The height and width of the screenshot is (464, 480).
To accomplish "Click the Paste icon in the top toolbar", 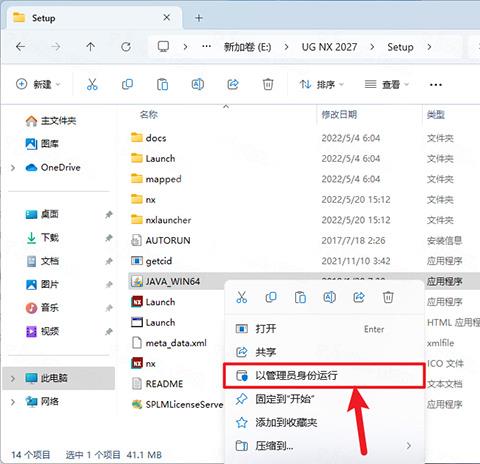I will tap(162, 84).
